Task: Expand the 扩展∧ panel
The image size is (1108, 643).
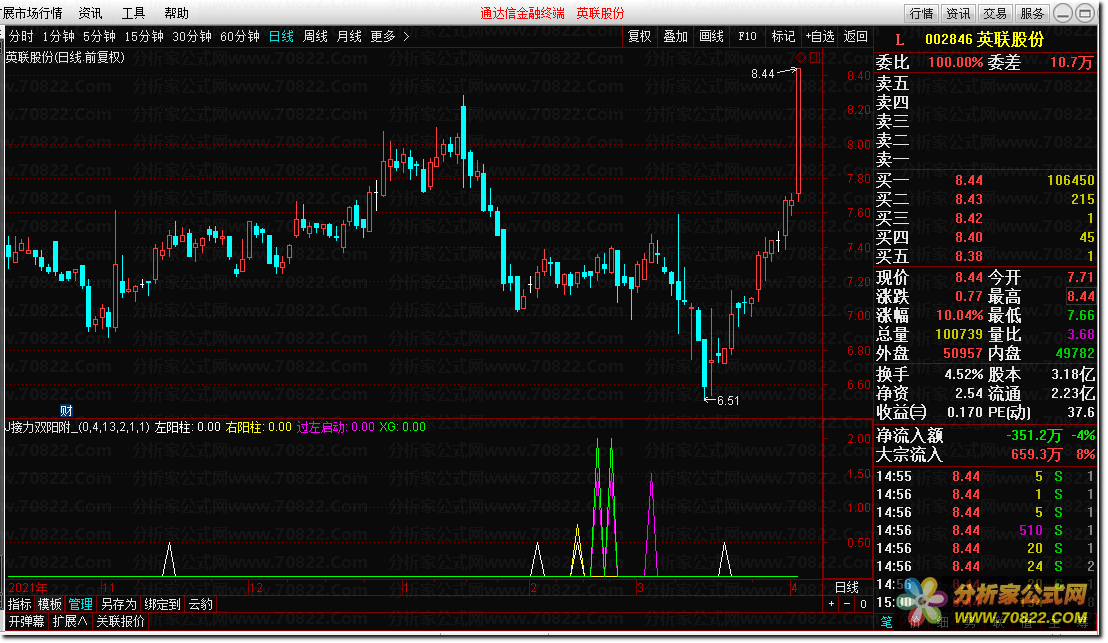Action: pos(70,621)
